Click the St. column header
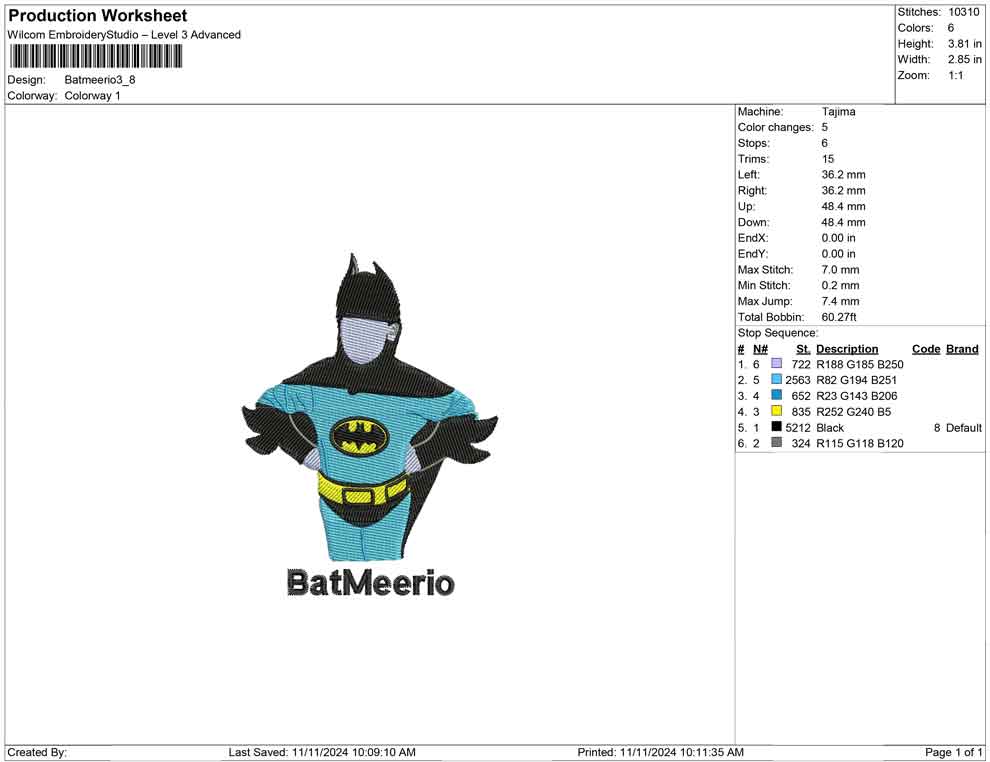 click(x=803, y=349)
